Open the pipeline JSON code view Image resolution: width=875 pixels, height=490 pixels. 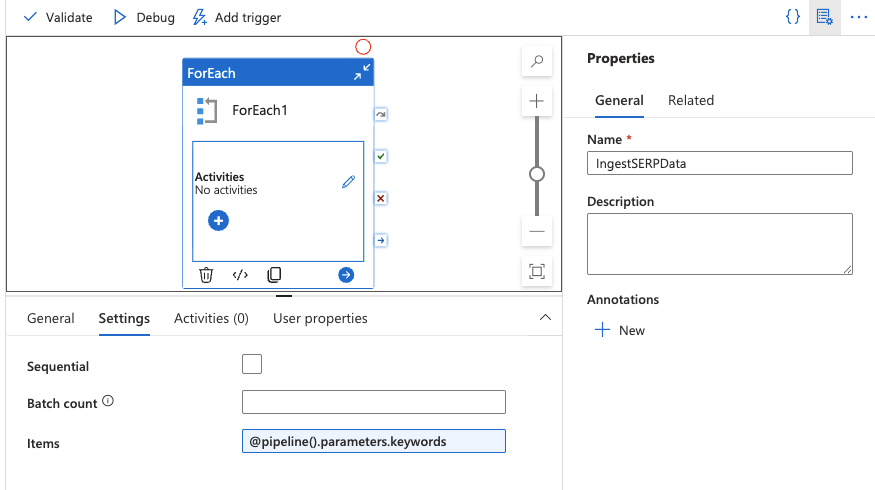pyautogui.click(x=792, y=17)
